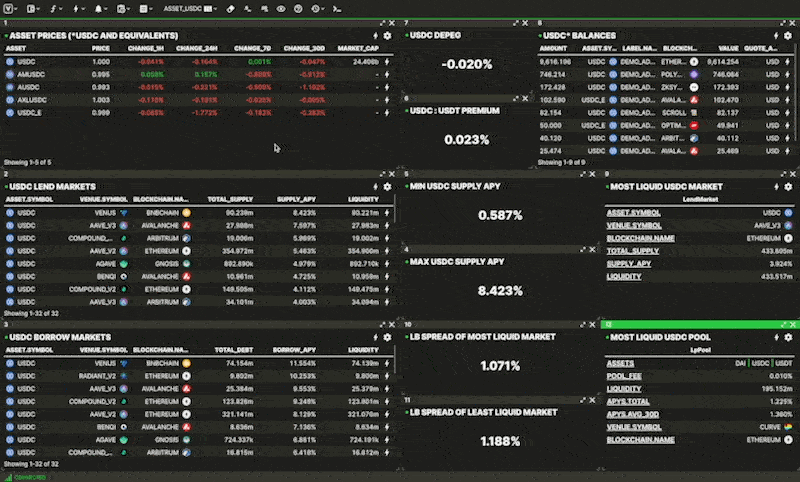Open the table view dropdown in the toolbar

(146, 9)
